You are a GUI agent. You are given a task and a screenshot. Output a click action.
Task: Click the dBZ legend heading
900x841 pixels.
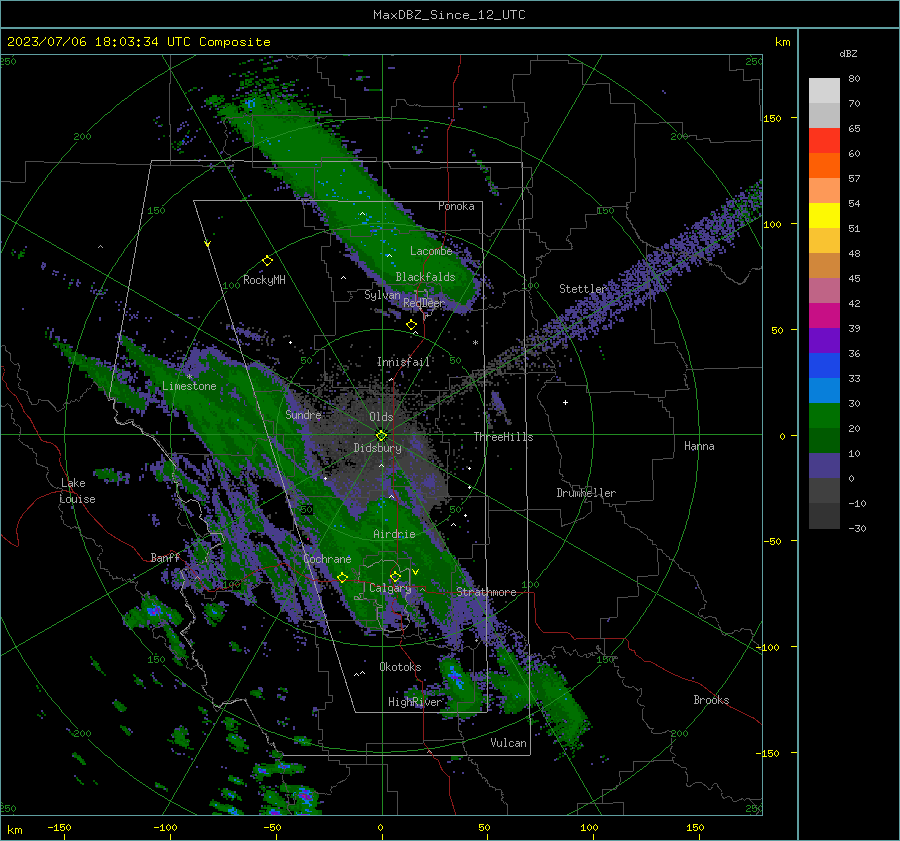pos(848,53)
